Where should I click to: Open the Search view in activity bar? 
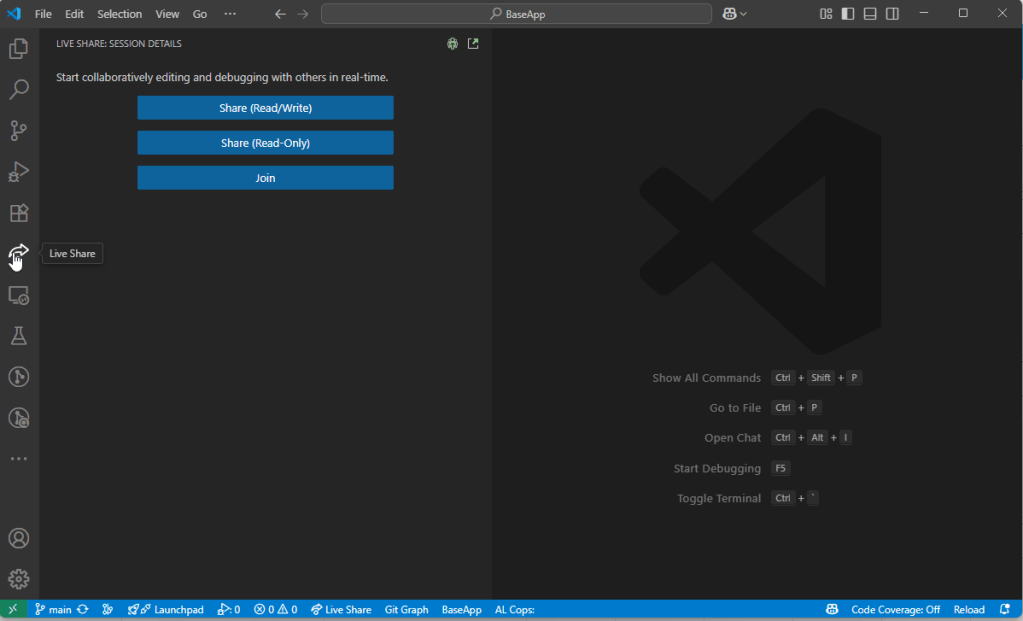tap(18, 89)
